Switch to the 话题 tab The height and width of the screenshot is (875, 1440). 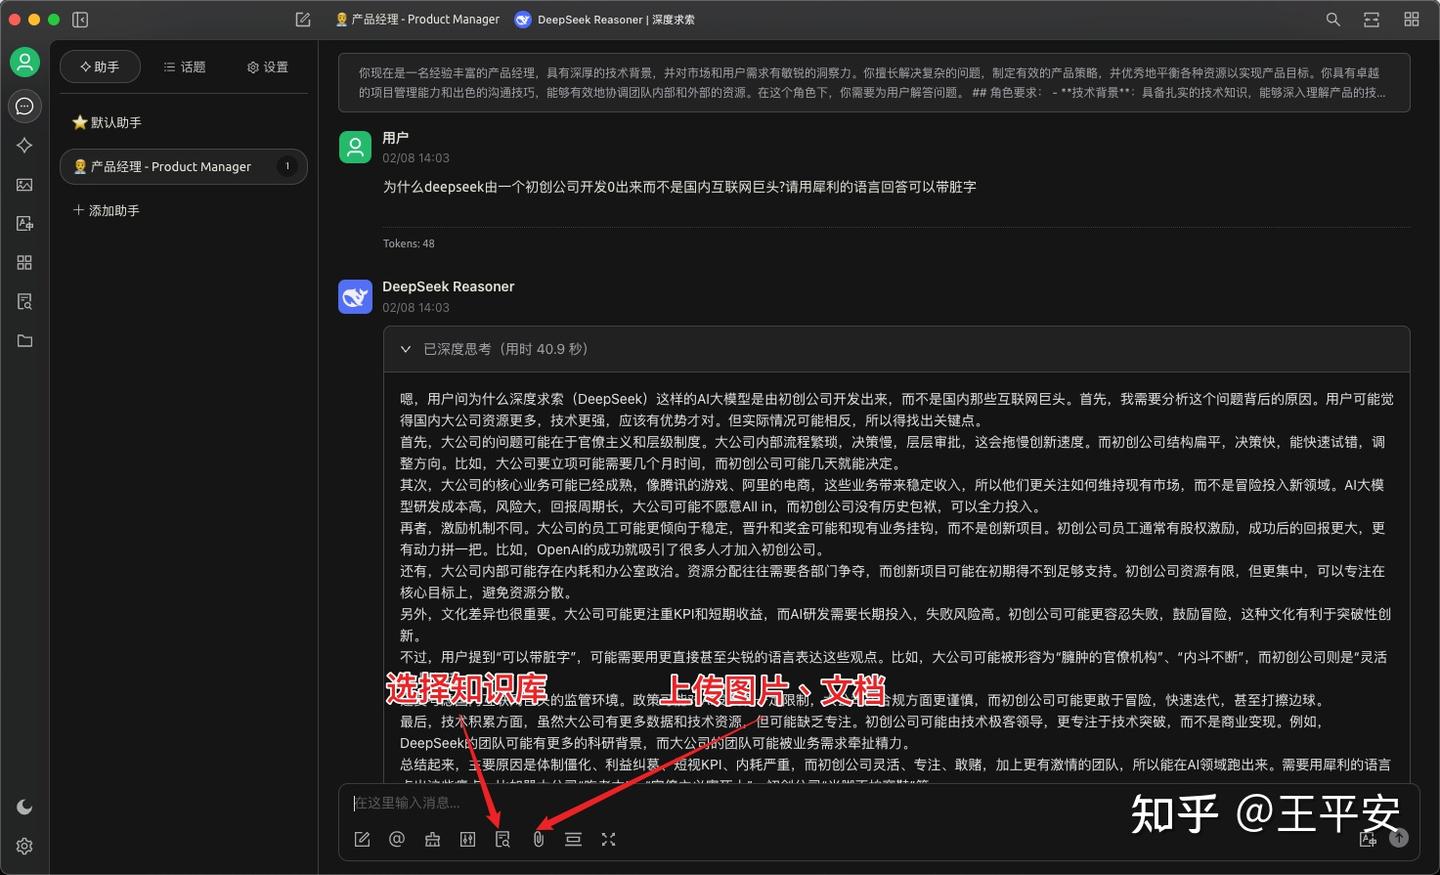184,66
